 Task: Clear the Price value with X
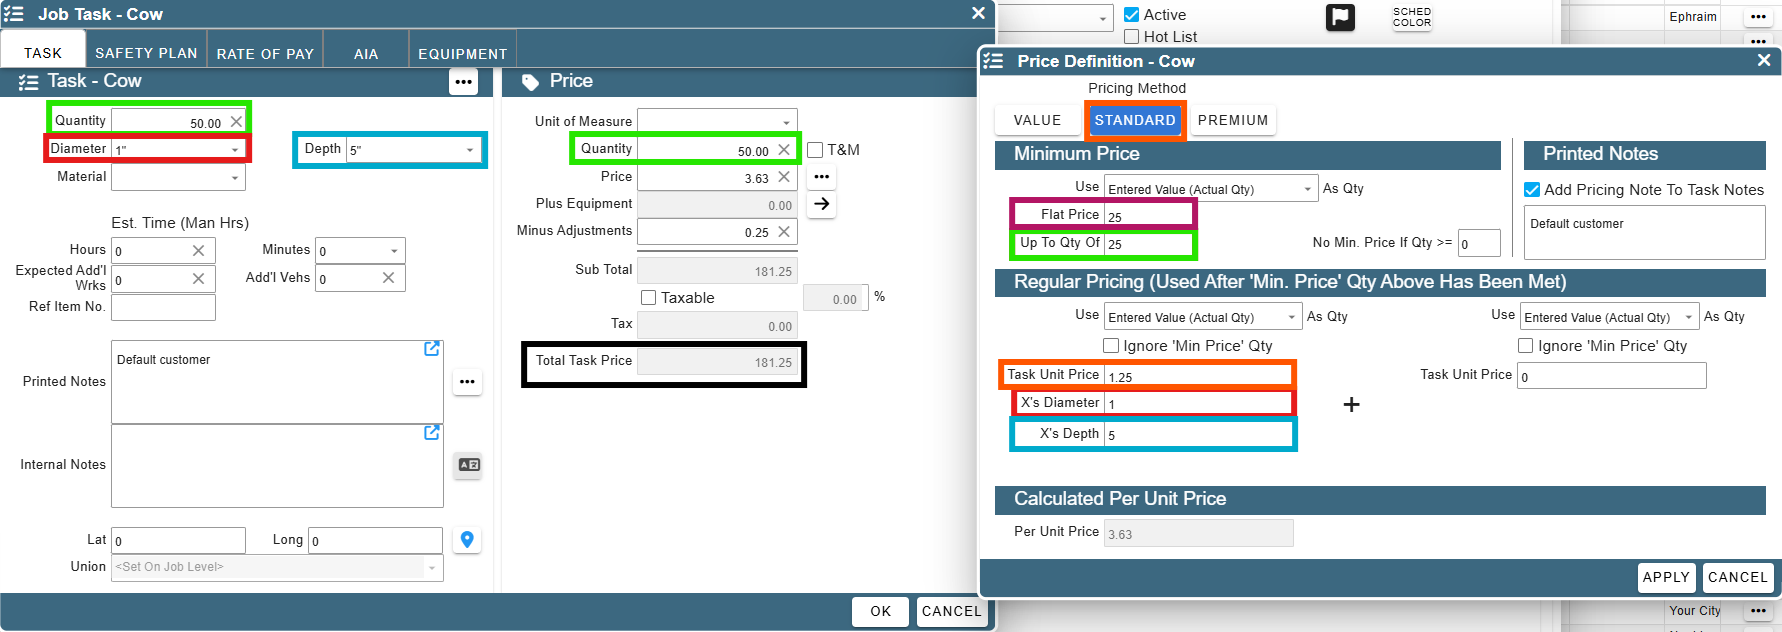click(784, 177)
